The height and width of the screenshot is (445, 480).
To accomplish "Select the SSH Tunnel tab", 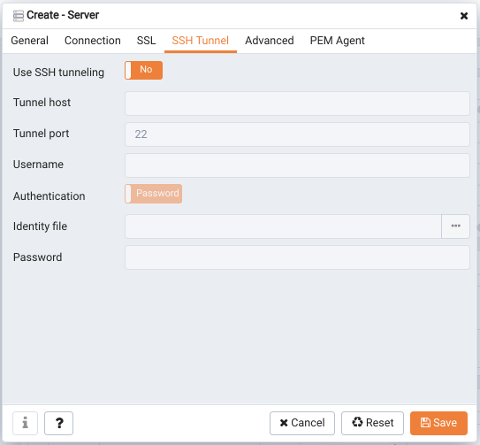I will pos(200,40).
